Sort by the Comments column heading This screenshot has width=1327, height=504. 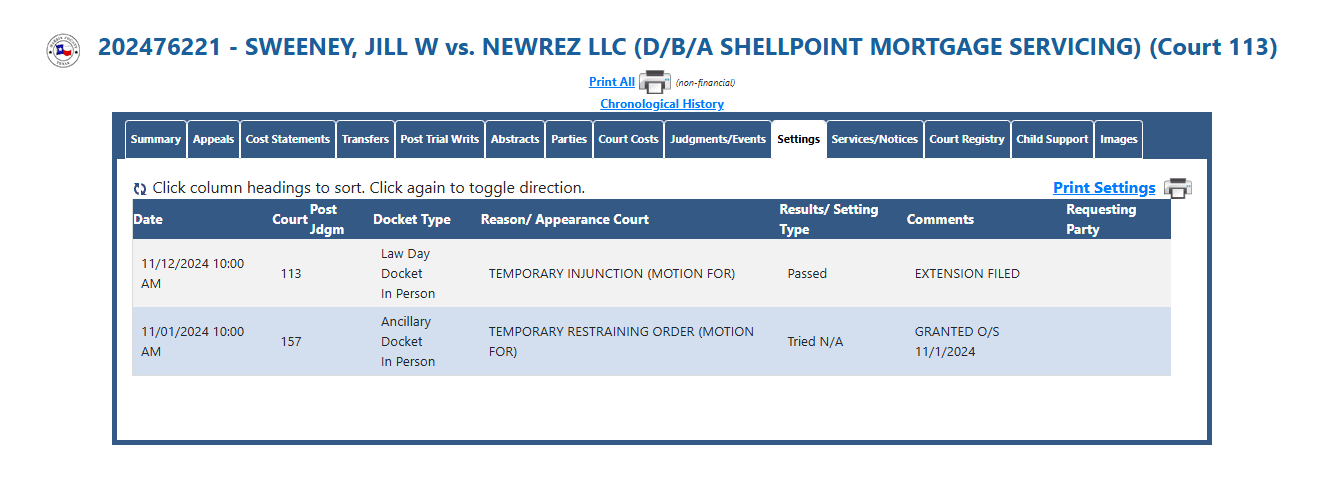(x=940, y=220)
